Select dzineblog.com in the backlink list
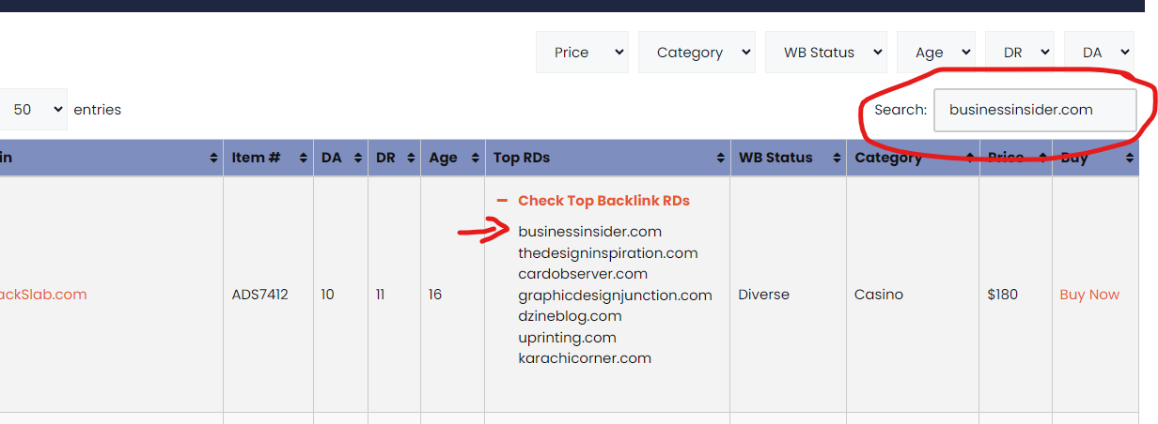This screenshot has width=1158, height=424. [x=570, y=316]
